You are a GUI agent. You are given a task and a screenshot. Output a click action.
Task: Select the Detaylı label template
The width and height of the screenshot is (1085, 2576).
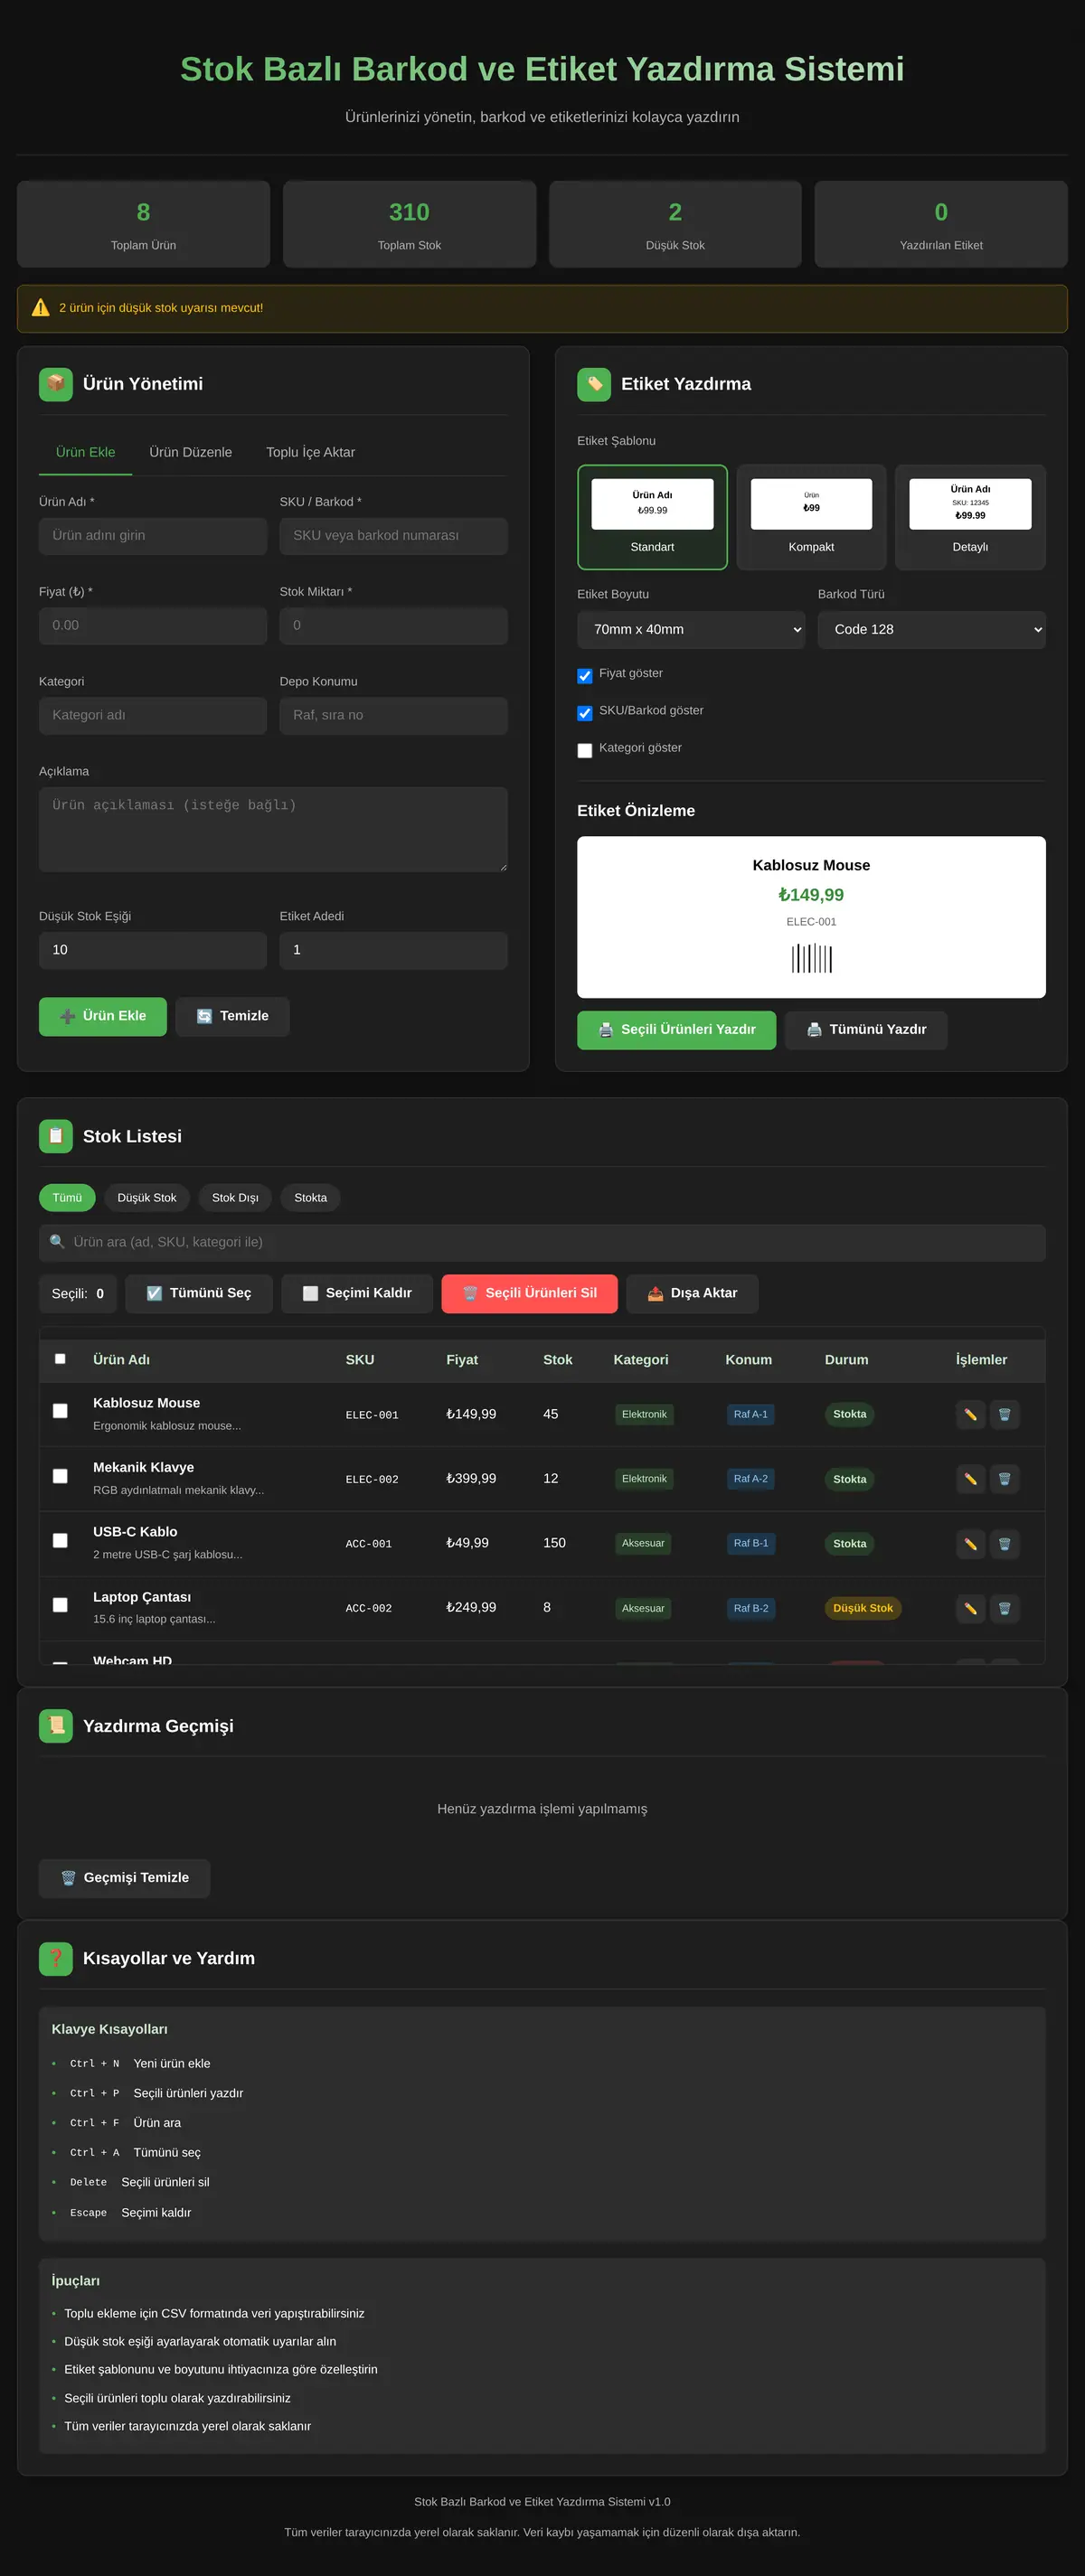(x=970, y=517)
